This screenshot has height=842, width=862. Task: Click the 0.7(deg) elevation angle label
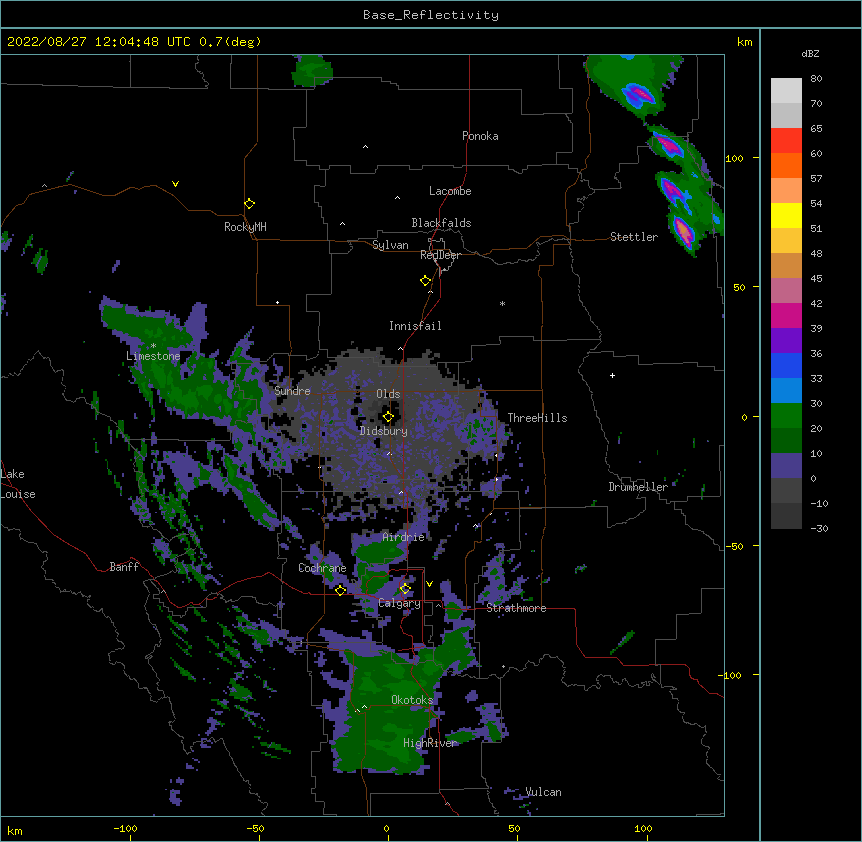230,42
